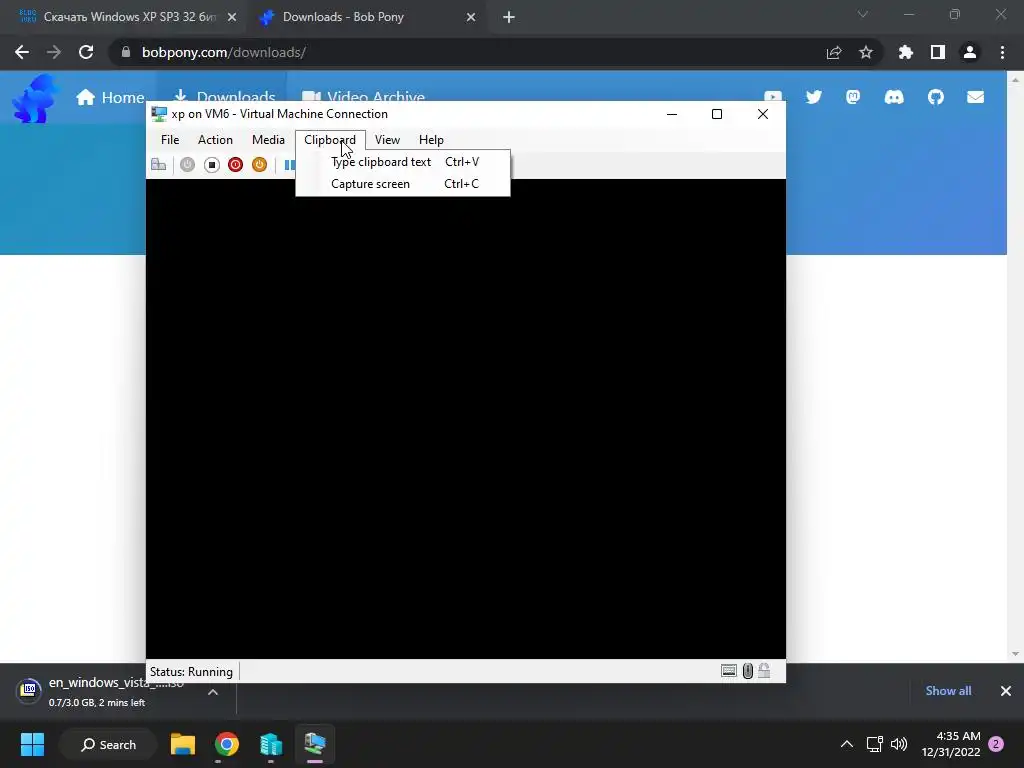
Task: Close the Windows XP SP3 browser tab
Action: click(232, 18)
